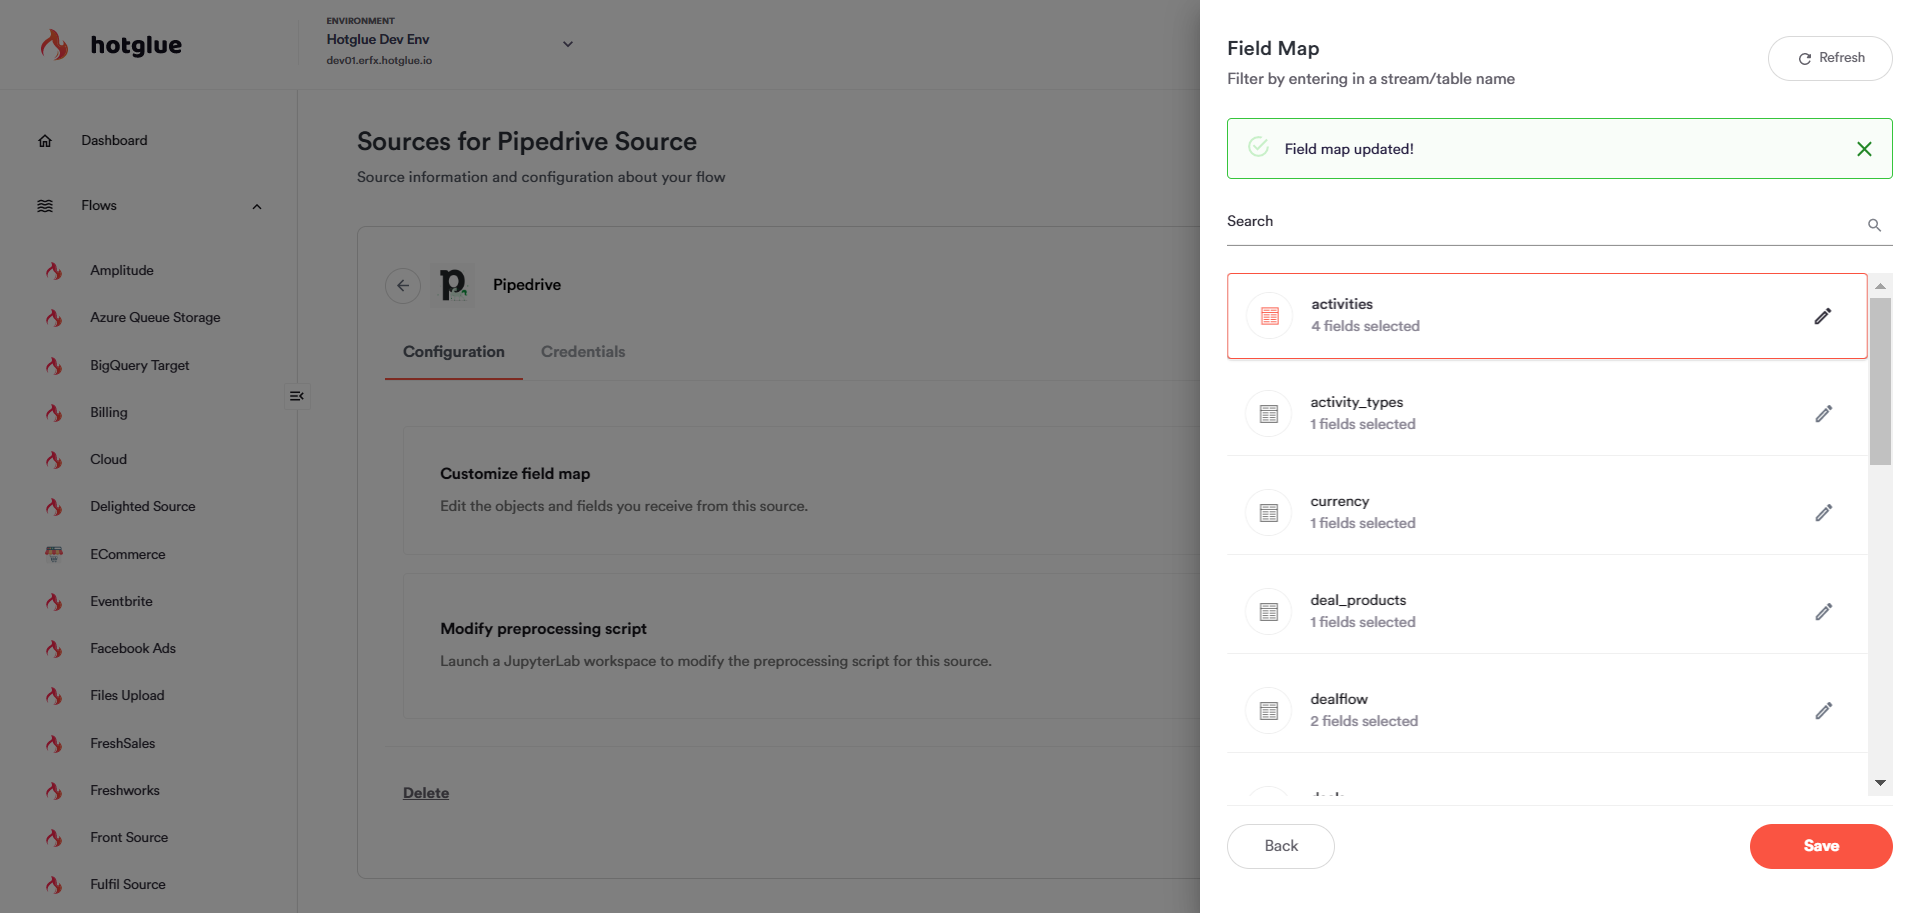Click the search magnifier icon

tap(1874, 225)
